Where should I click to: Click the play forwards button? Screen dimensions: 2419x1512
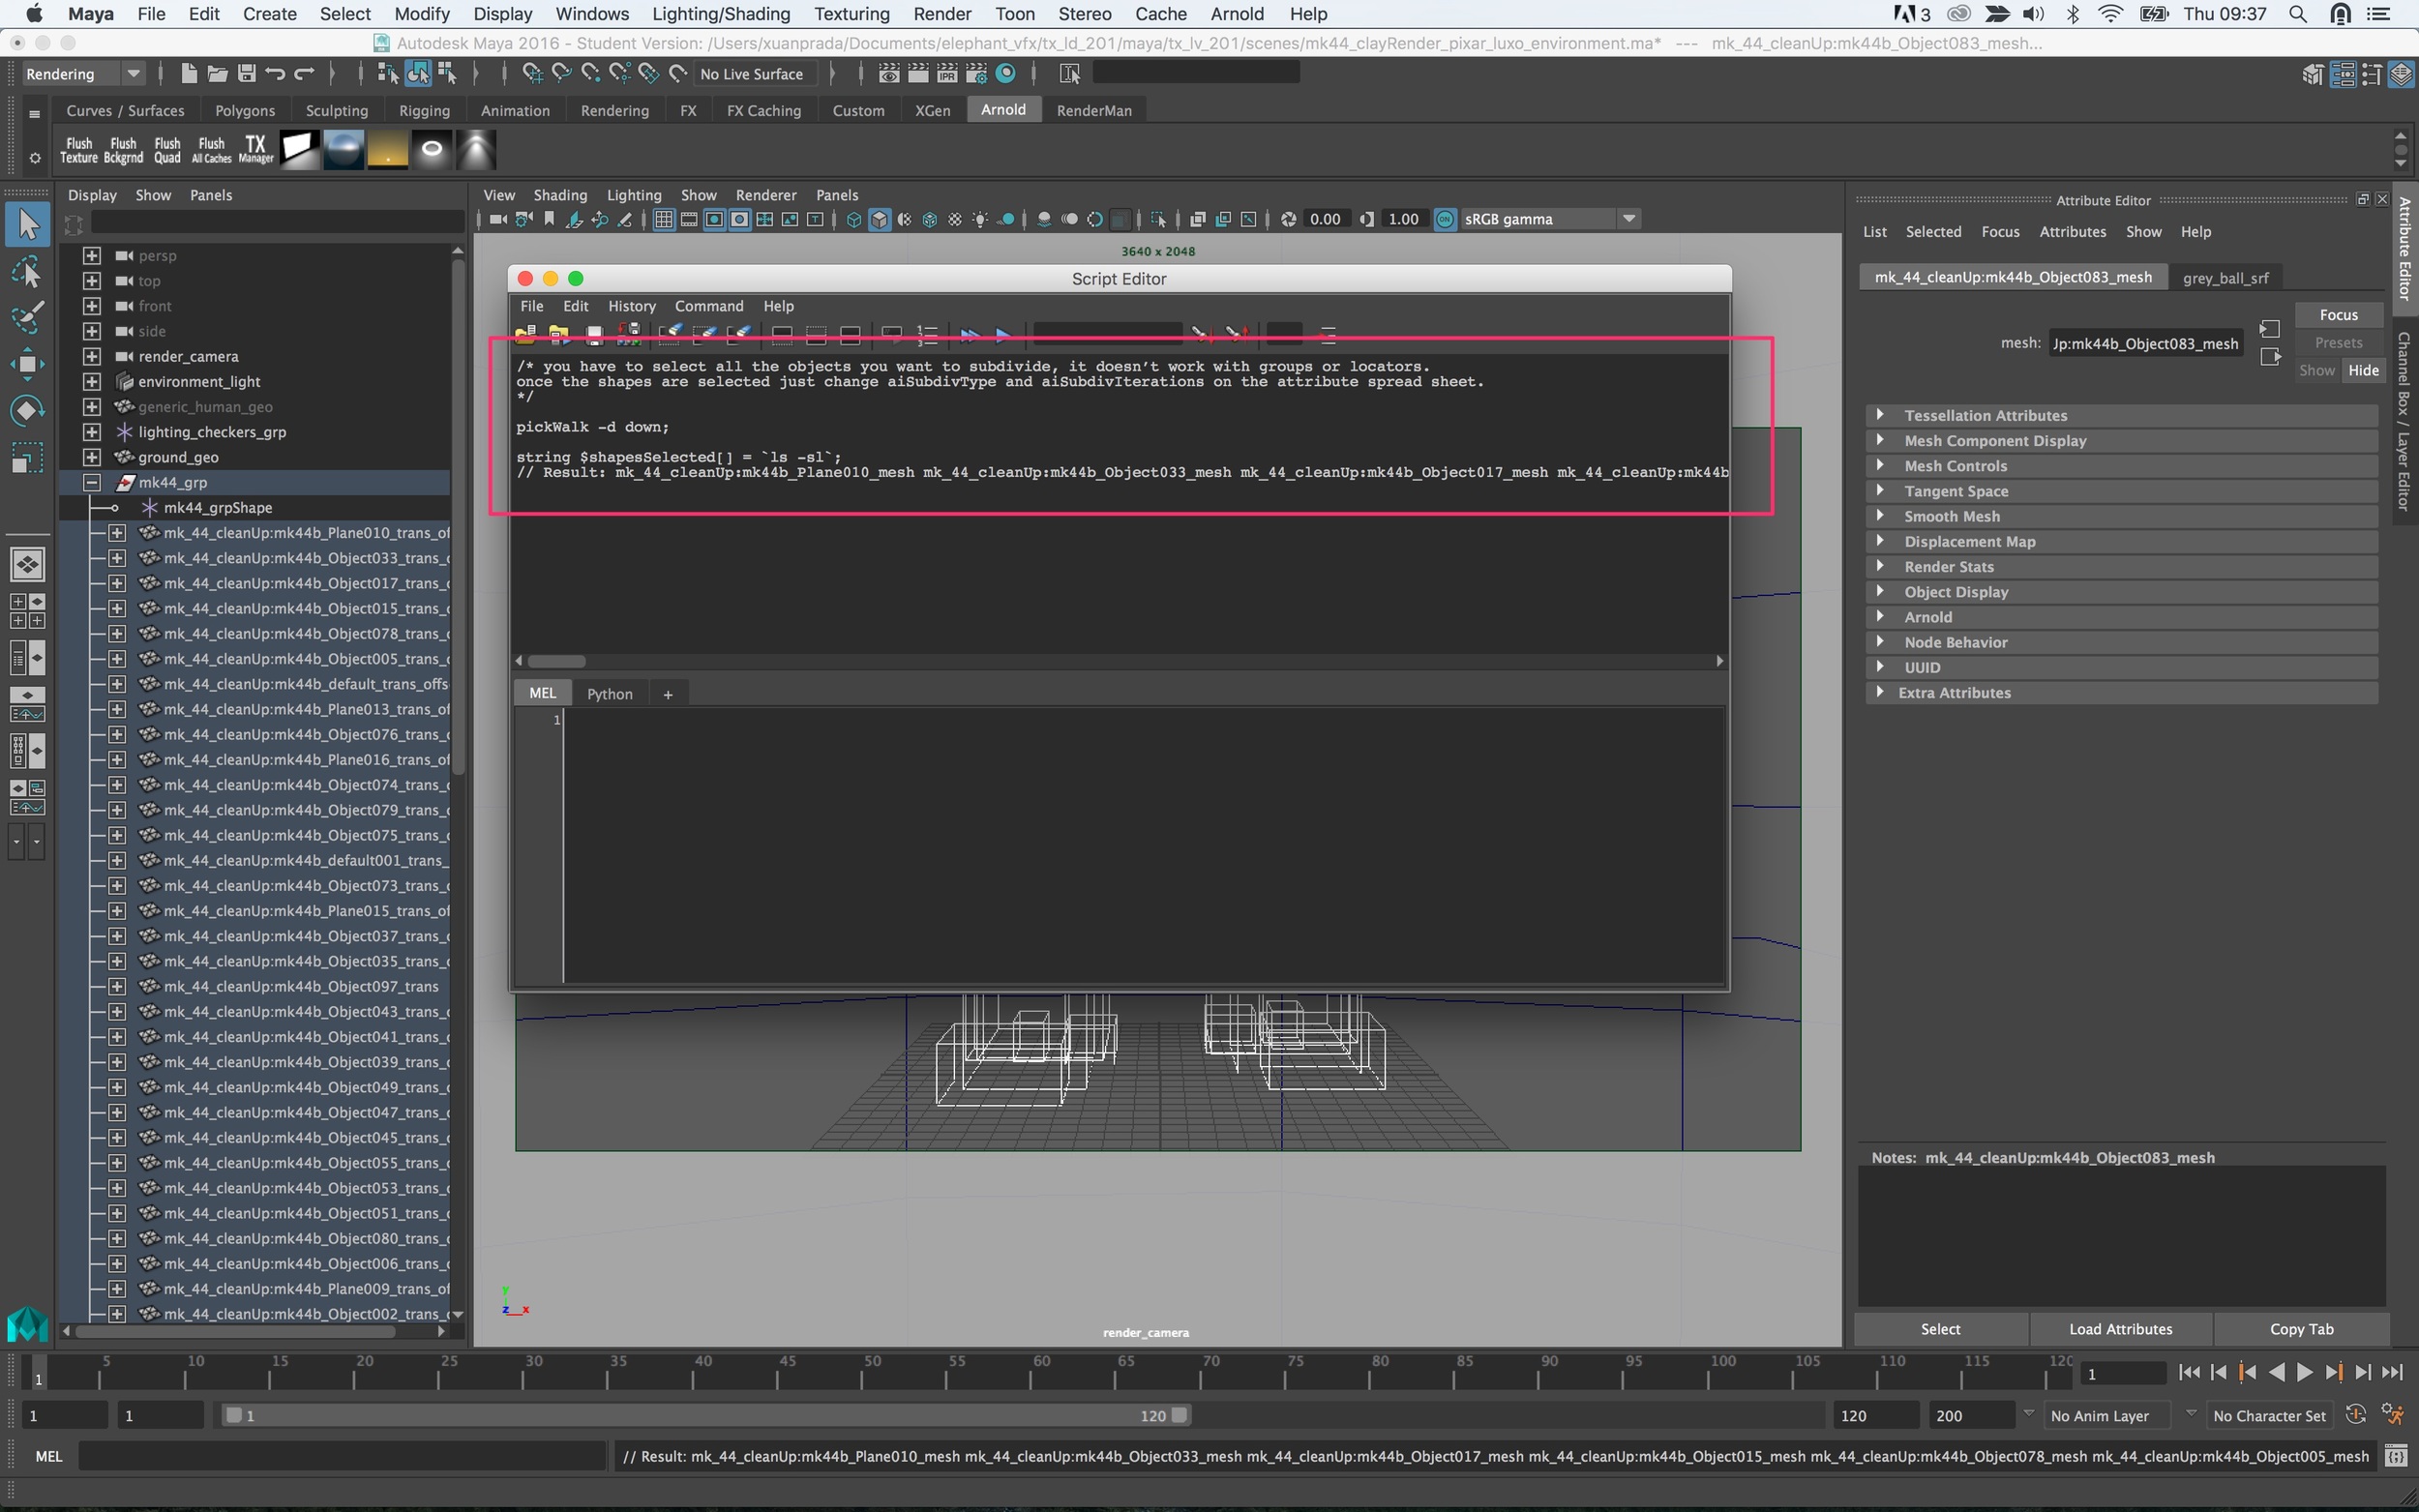click(2304, 1372)
